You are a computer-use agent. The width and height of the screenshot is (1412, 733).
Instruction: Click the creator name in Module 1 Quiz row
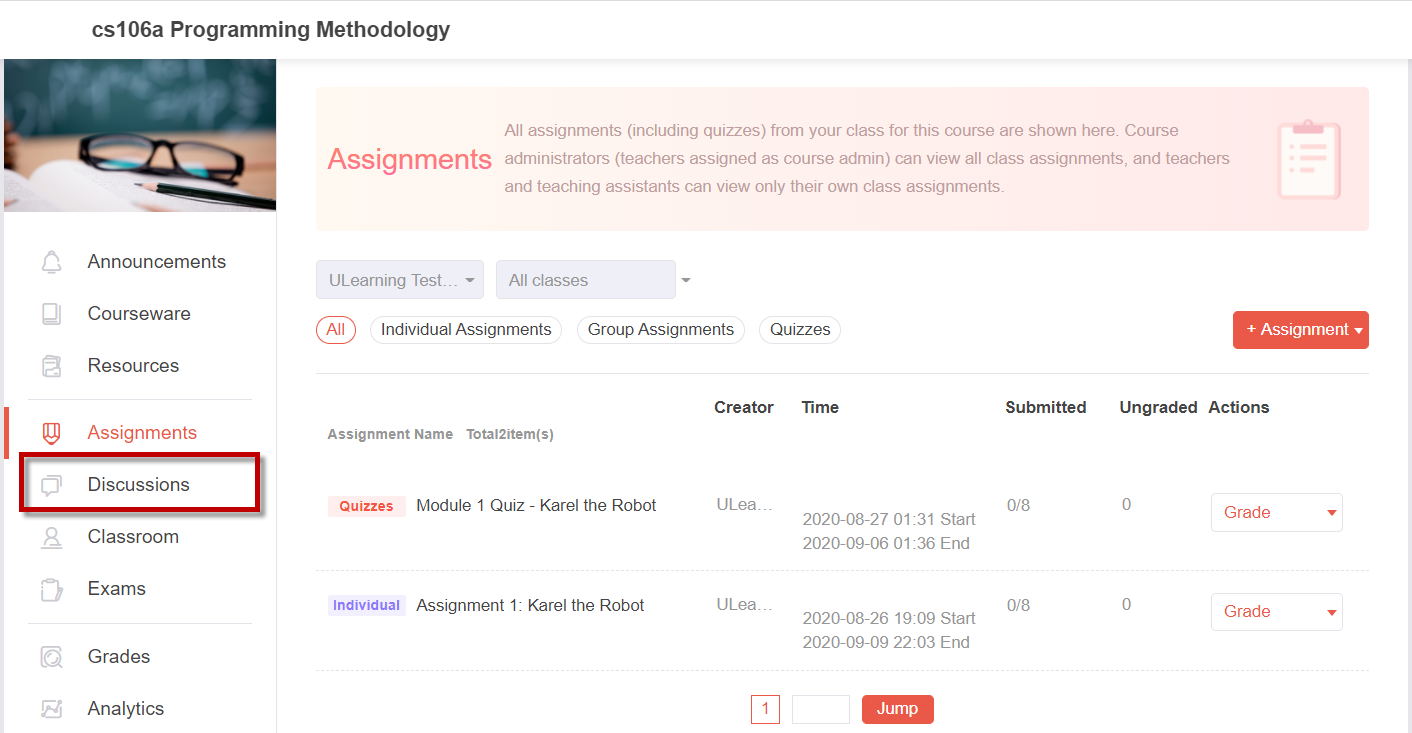pyautogui.click(x=745, y=505)
